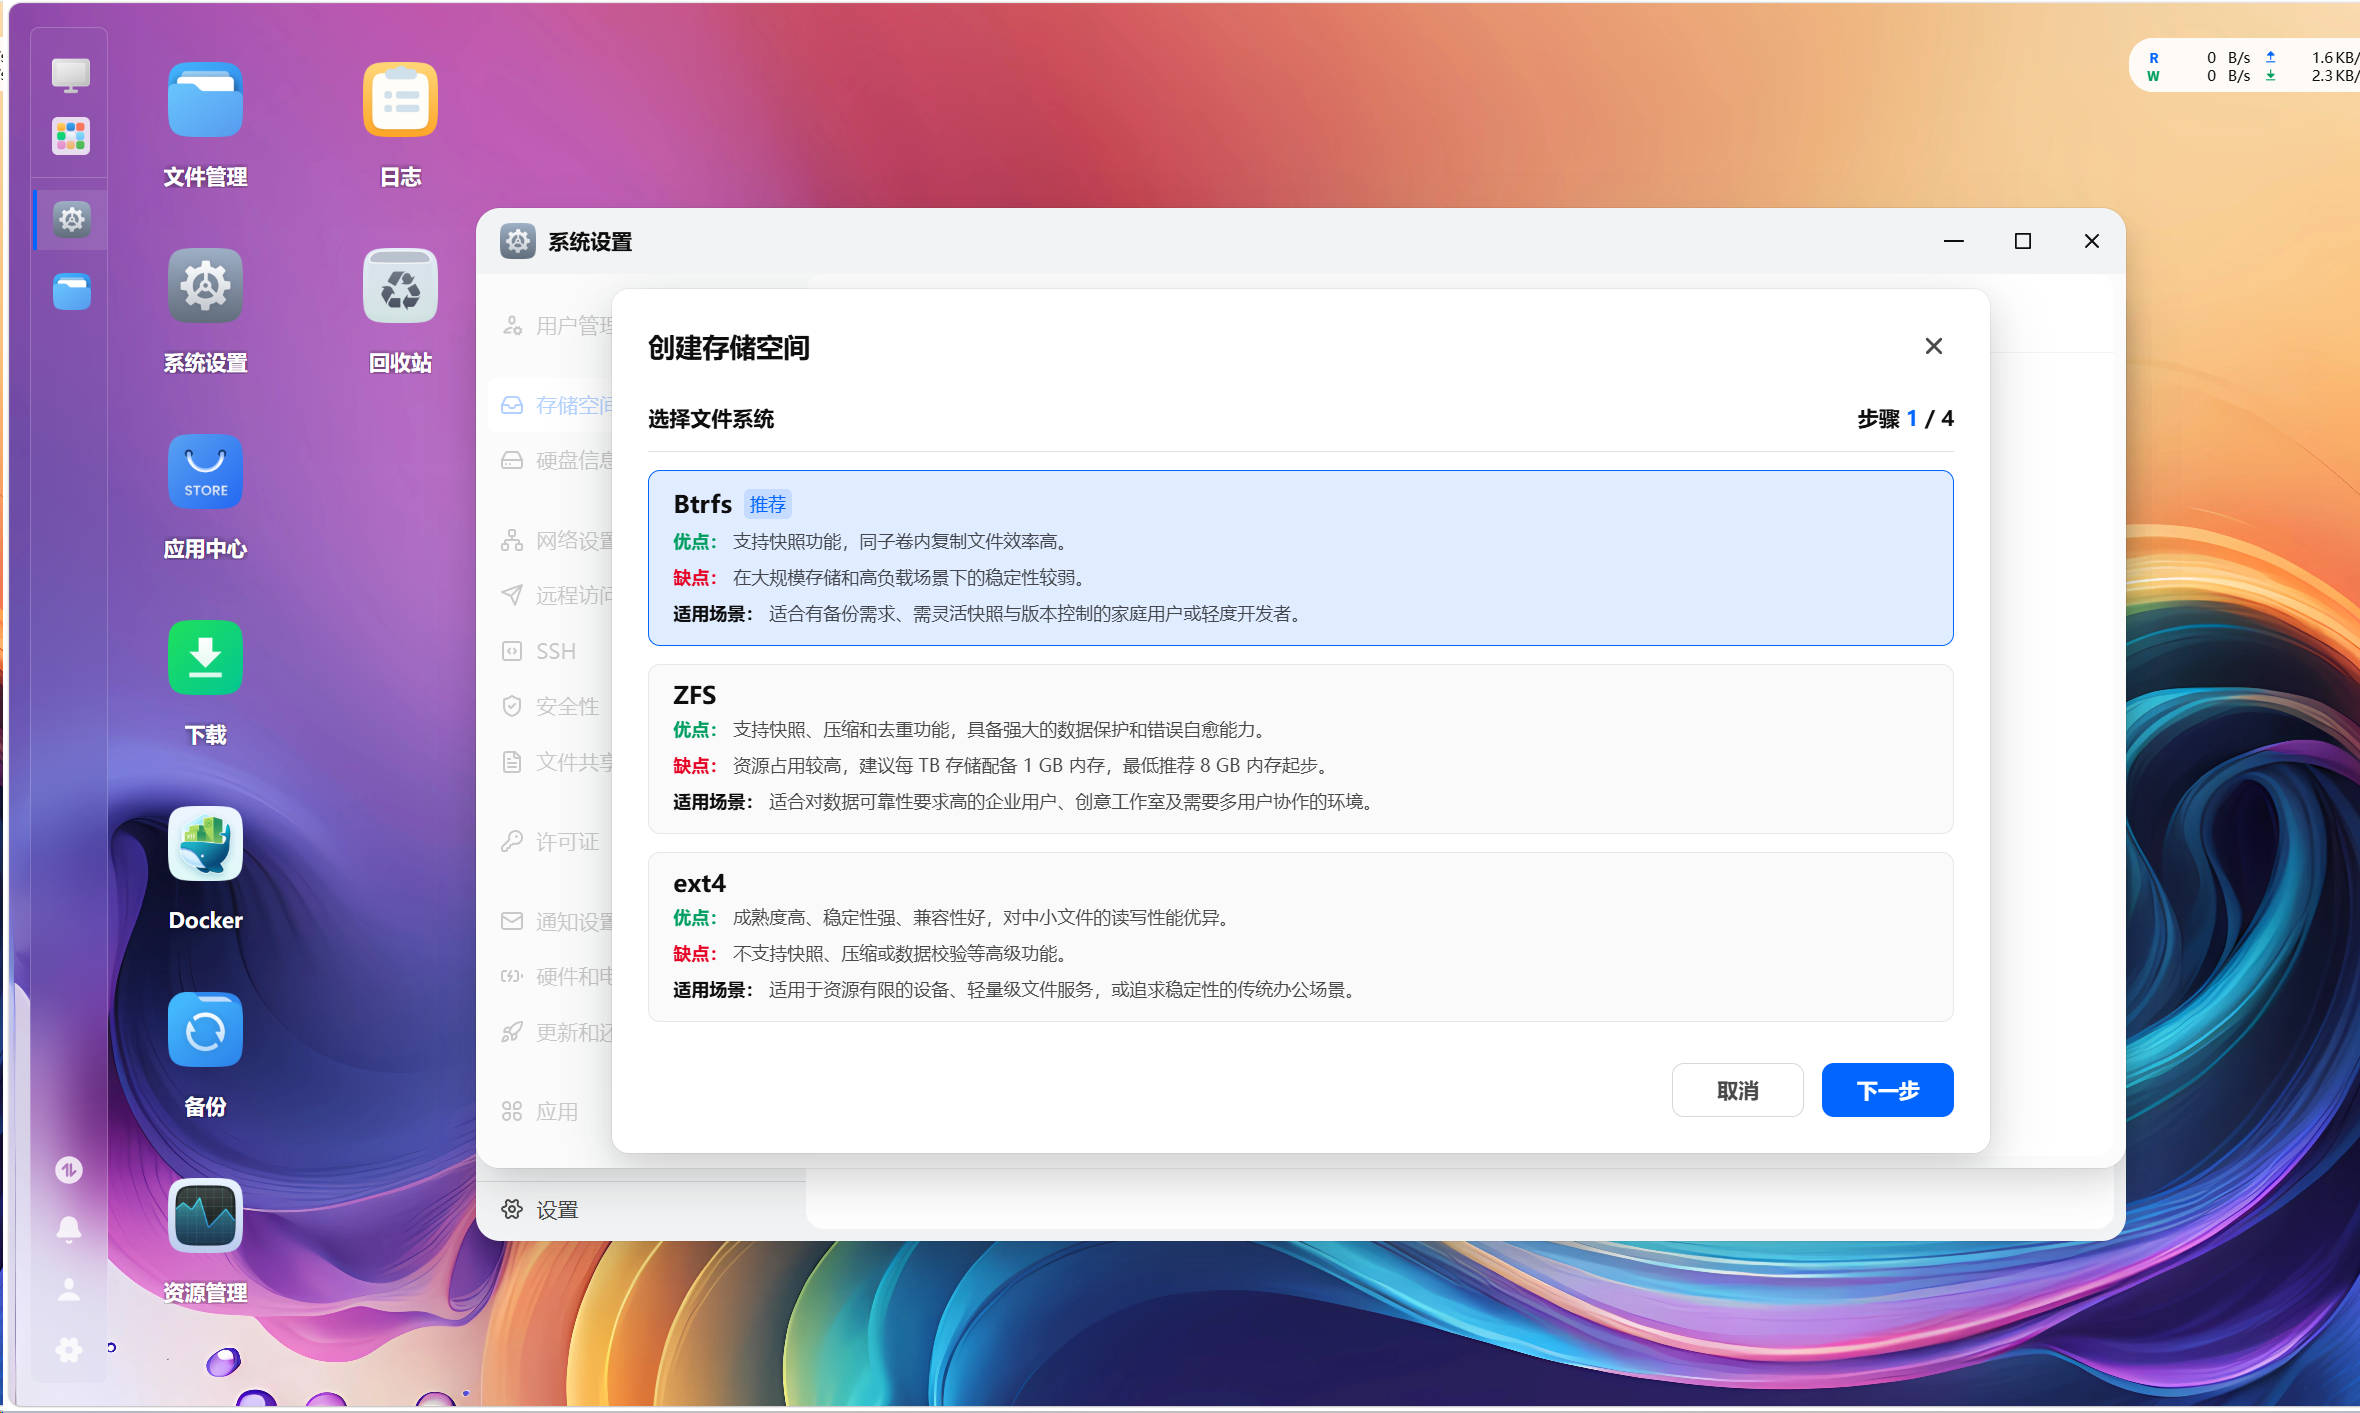Open the 回收站 recycle bin icon
Viewport: 2360px width, 1413px height.
[400, 288]
